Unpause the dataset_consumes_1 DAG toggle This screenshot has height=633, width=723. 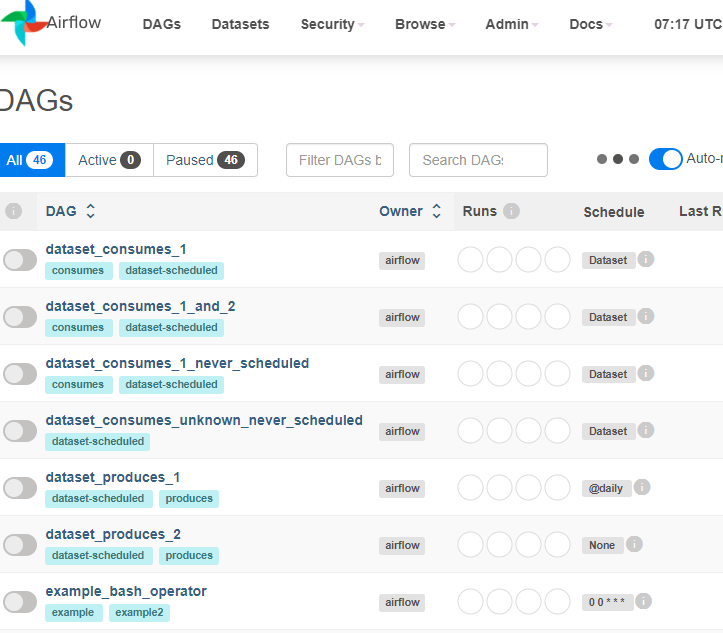(20, 260)
